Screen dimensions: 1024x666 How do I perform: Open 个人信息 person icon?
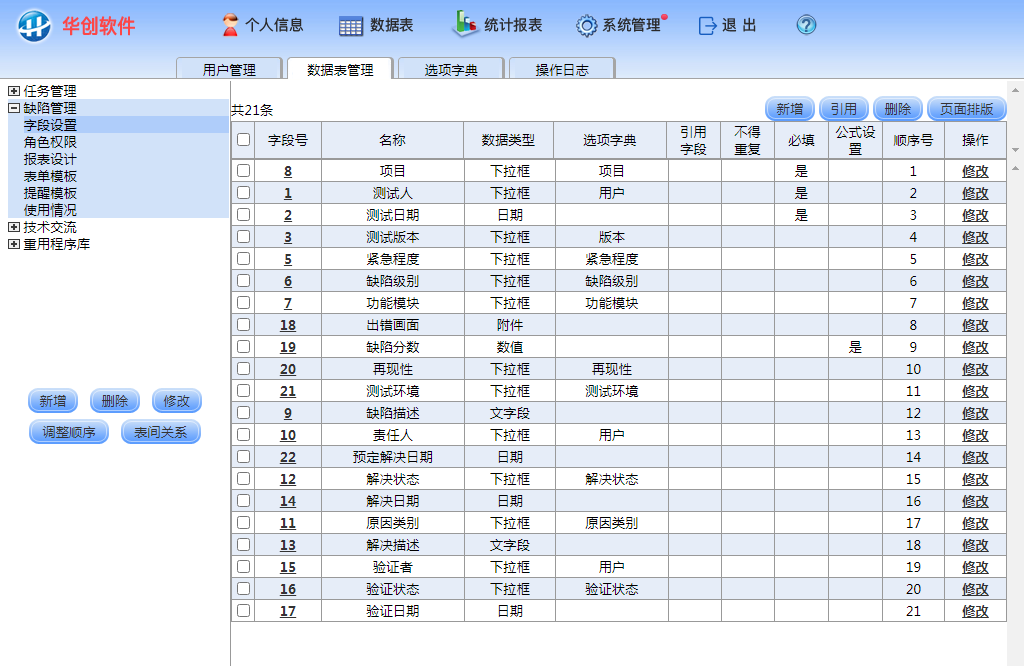pyautogui.click(x=230, y=25)
